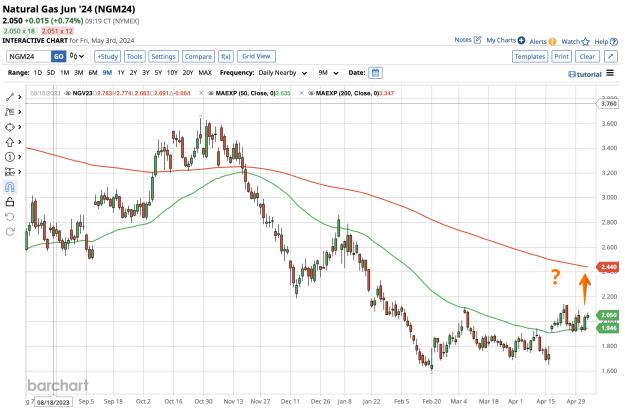Screen dimensions: 625x414
Task: Click the unlock drawings padlock icon
Action: point(10,202)
